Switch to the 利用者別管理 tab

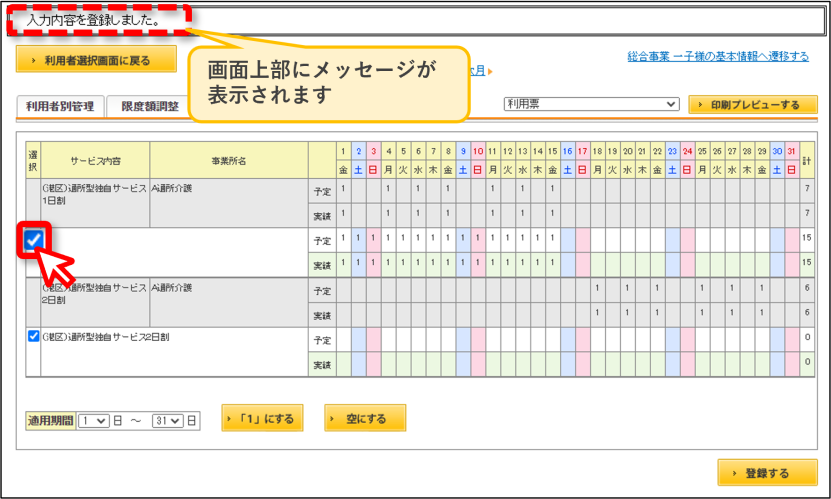click(60, 106)
